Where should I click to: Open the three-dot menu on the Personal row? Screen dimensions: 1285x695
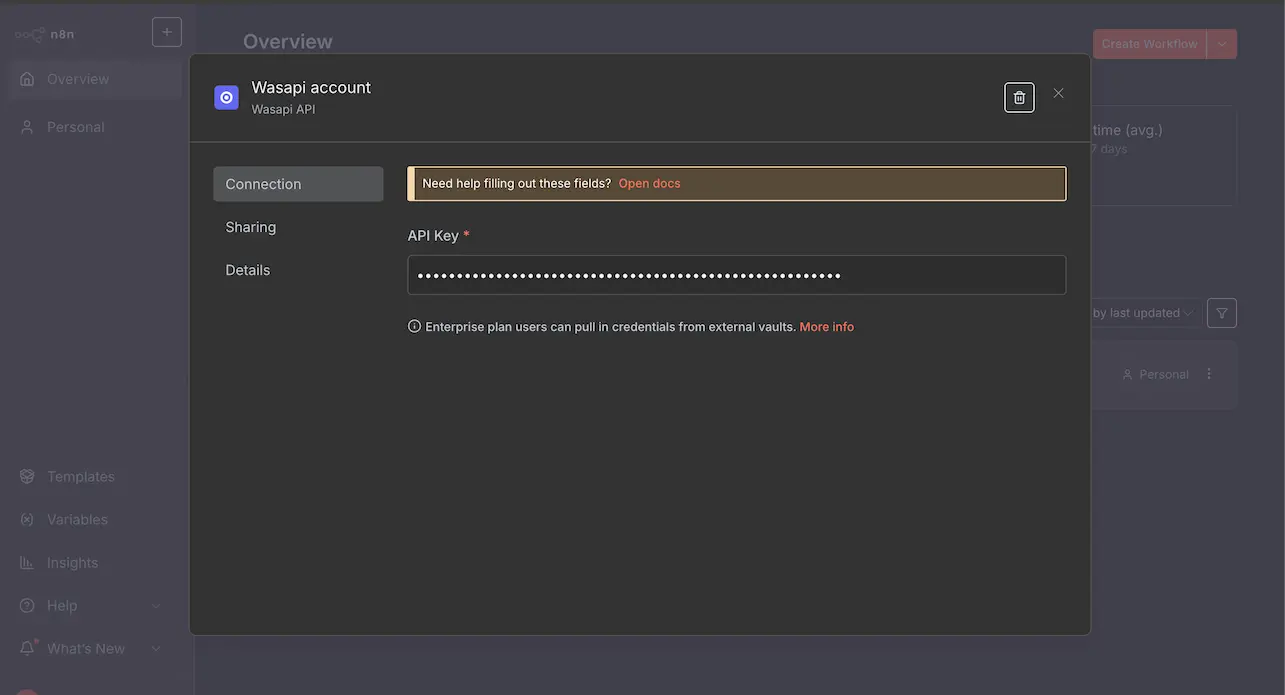[x=1209, y=374]
